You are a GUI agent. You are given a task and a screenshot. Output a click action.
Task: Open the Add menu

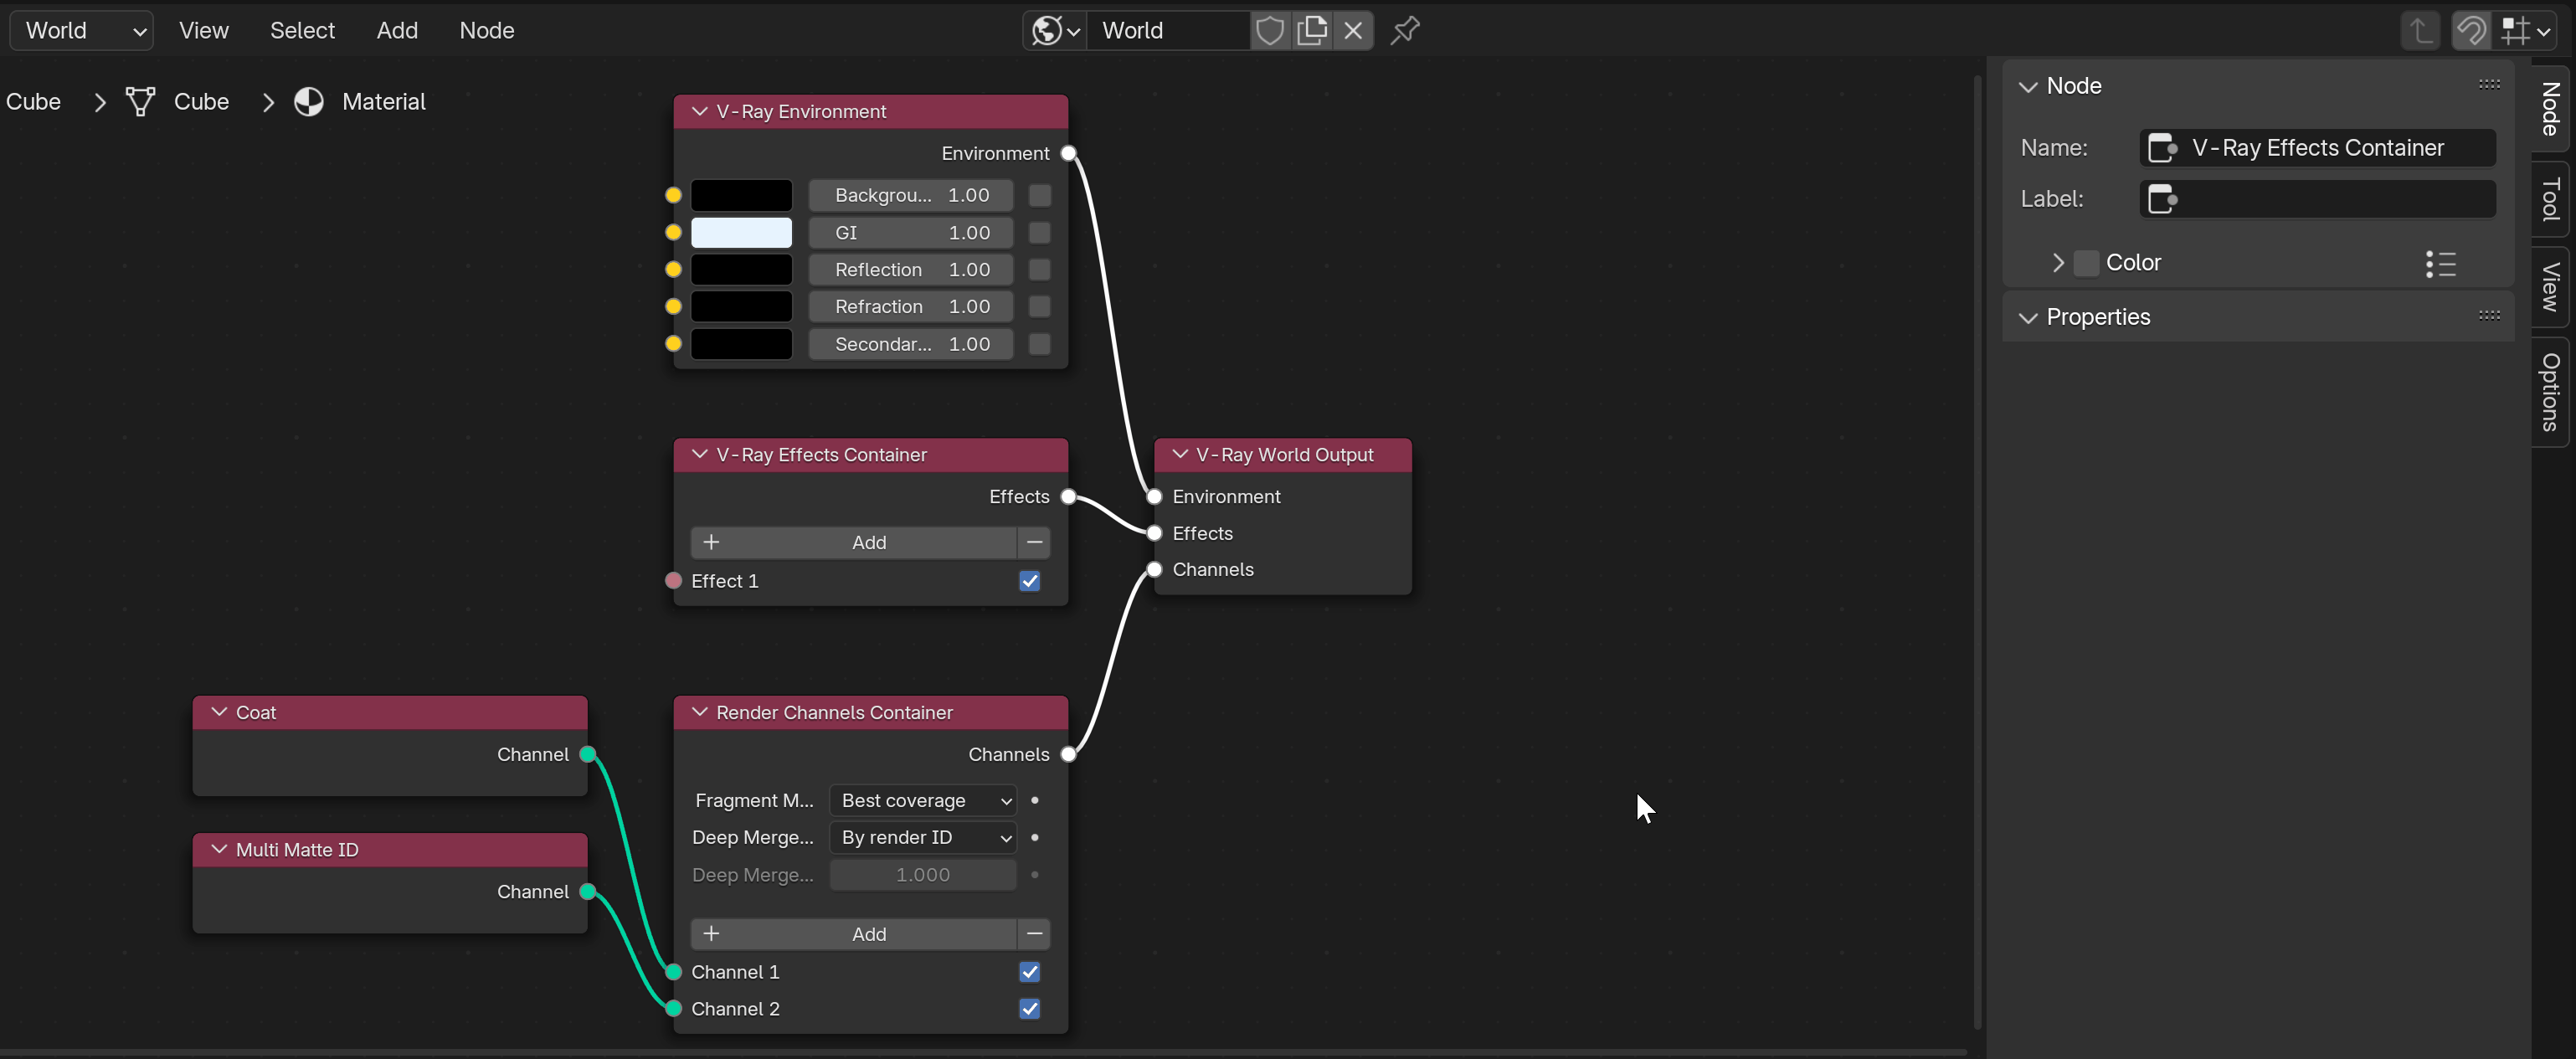(x=397, y=30)
